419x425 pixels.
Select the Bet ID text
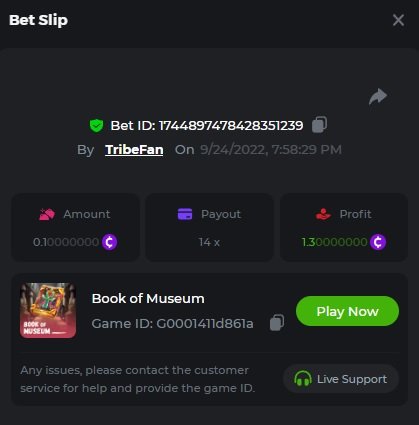coord(207,126)
